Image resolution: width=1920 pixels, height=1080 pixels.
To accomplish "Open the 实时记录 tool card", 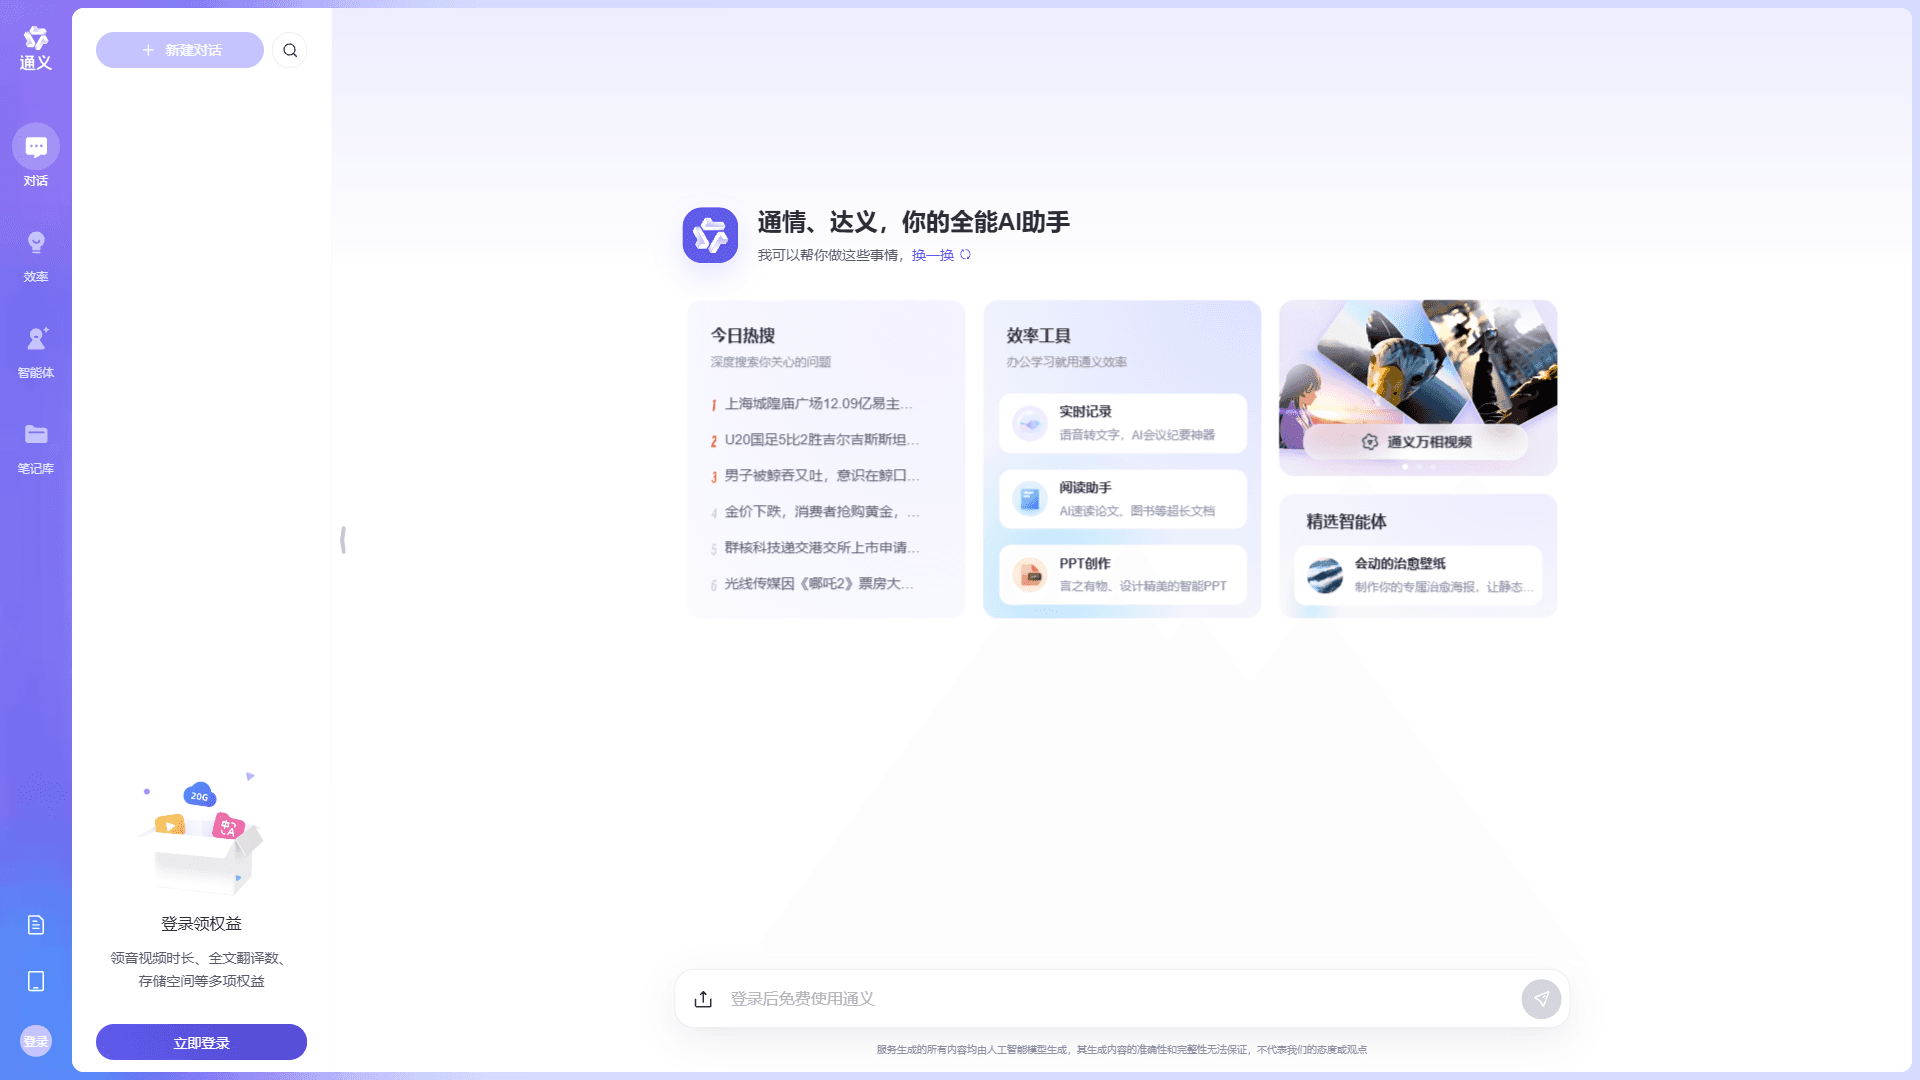I will click(x=1122, y=423).
